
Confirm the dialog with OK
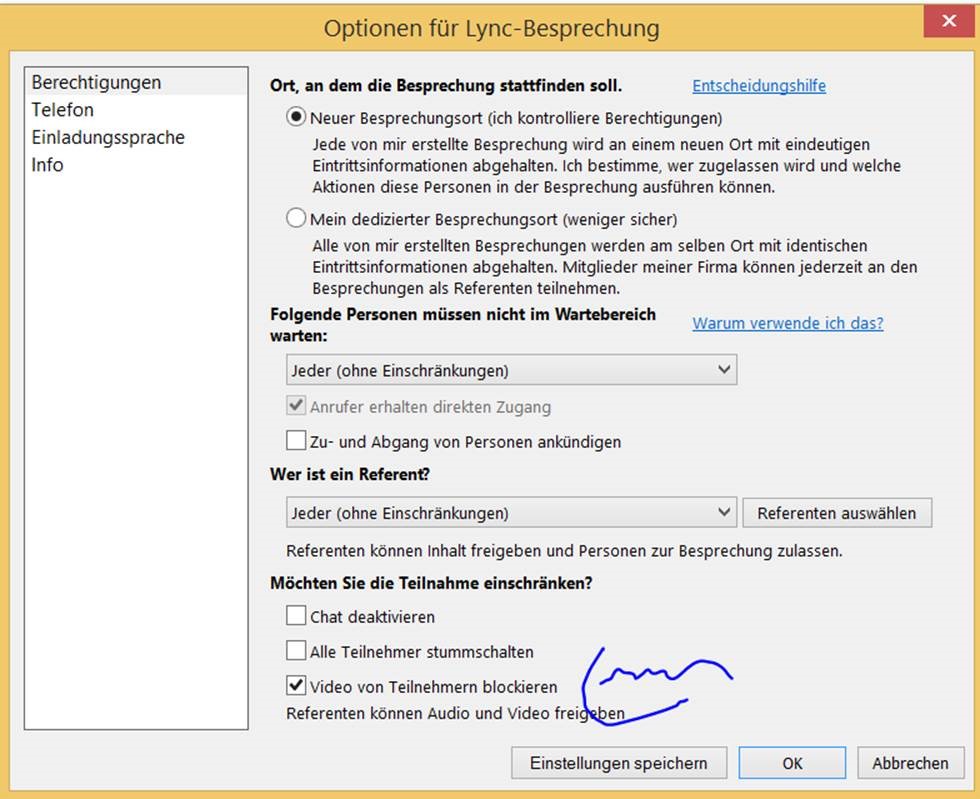(x=792, y=763)
